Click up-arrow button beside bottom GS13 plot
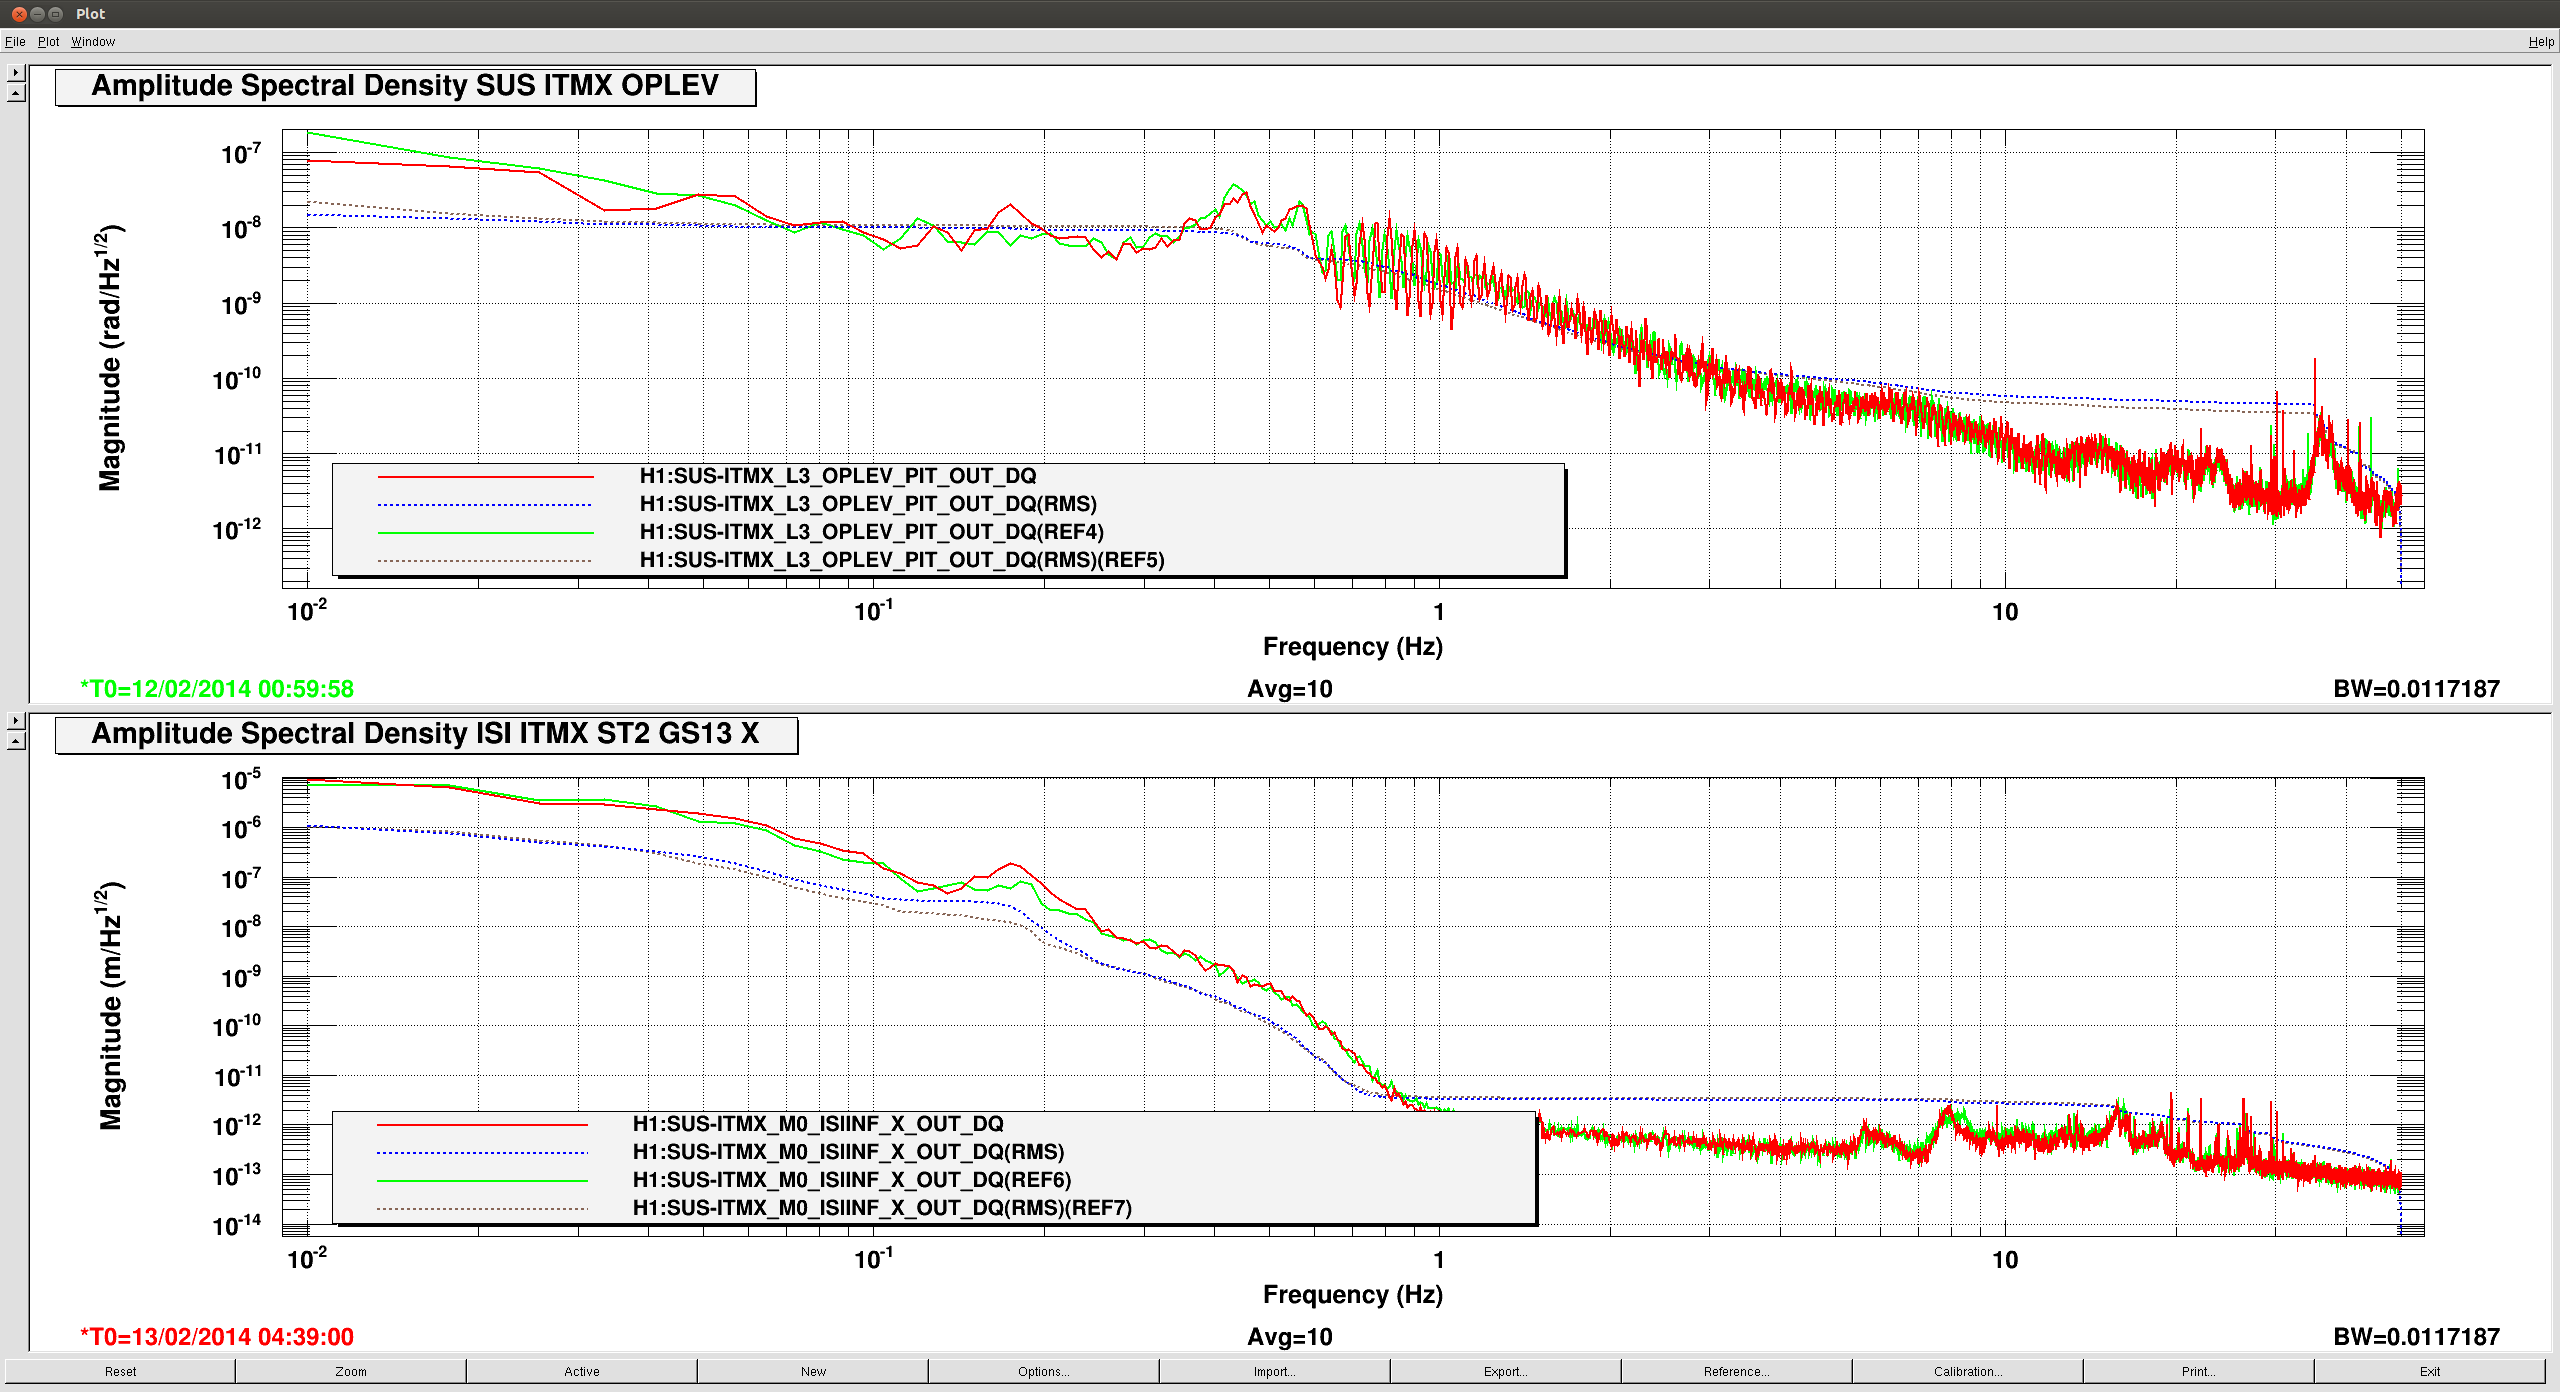2560x1392 pixels. coord(16,741)
